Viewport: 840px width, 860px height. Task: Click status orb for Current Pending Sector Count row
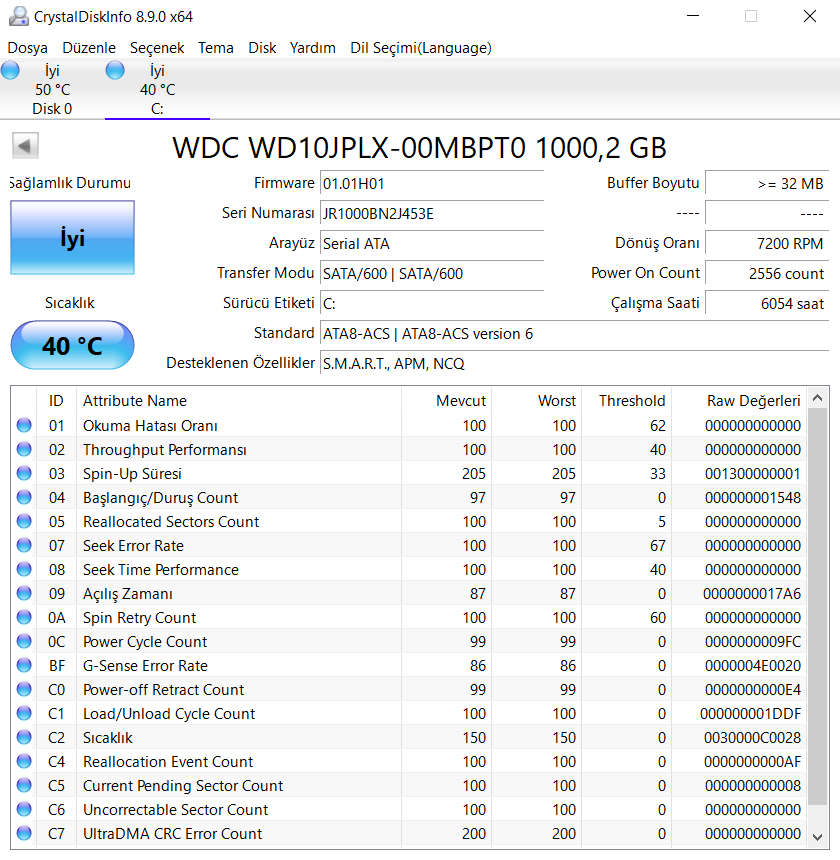[24, 785]
